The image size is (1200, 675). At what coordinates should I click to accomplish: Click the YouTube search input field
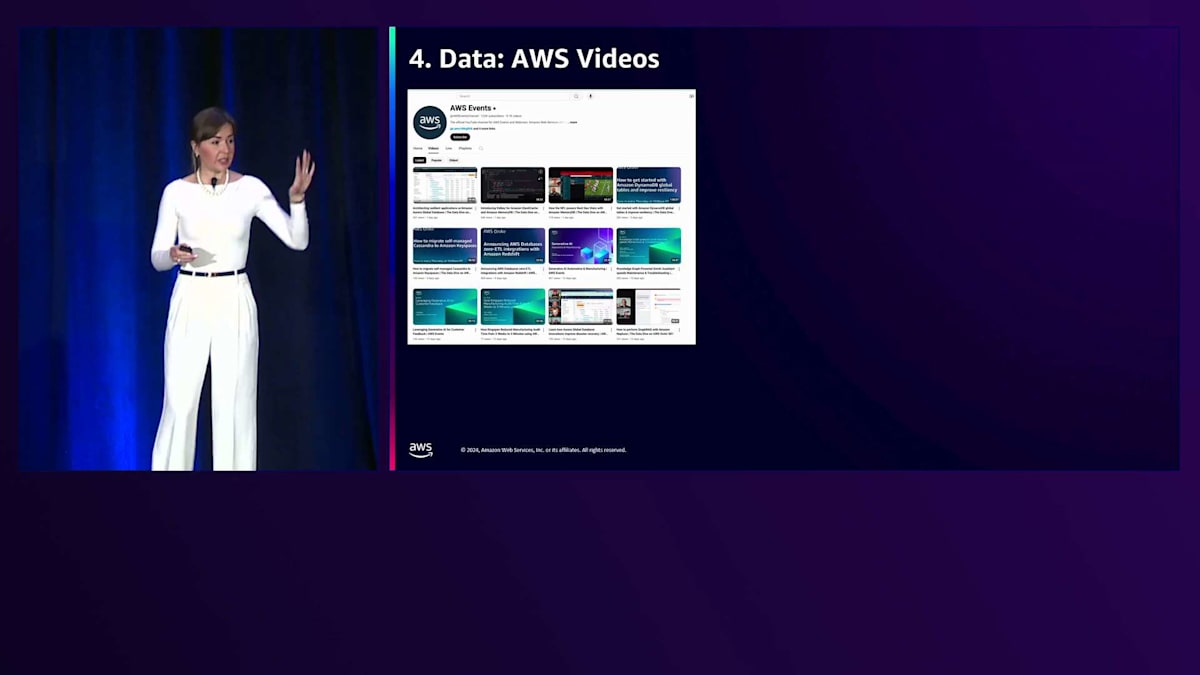[514, 96]
